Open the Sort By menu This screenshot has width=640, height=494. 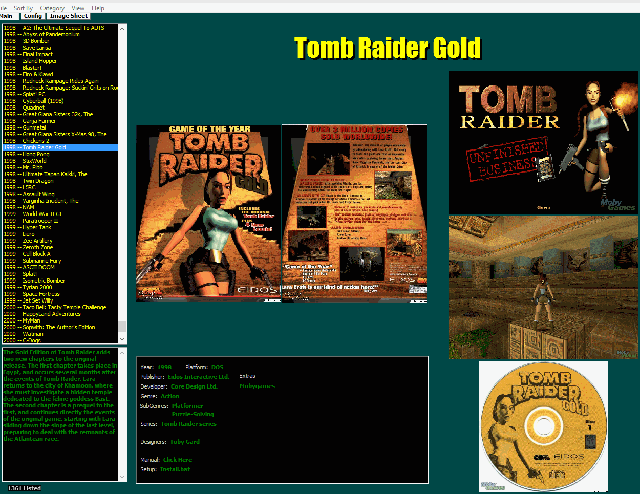pyautogui.click(x=23, y=8)
